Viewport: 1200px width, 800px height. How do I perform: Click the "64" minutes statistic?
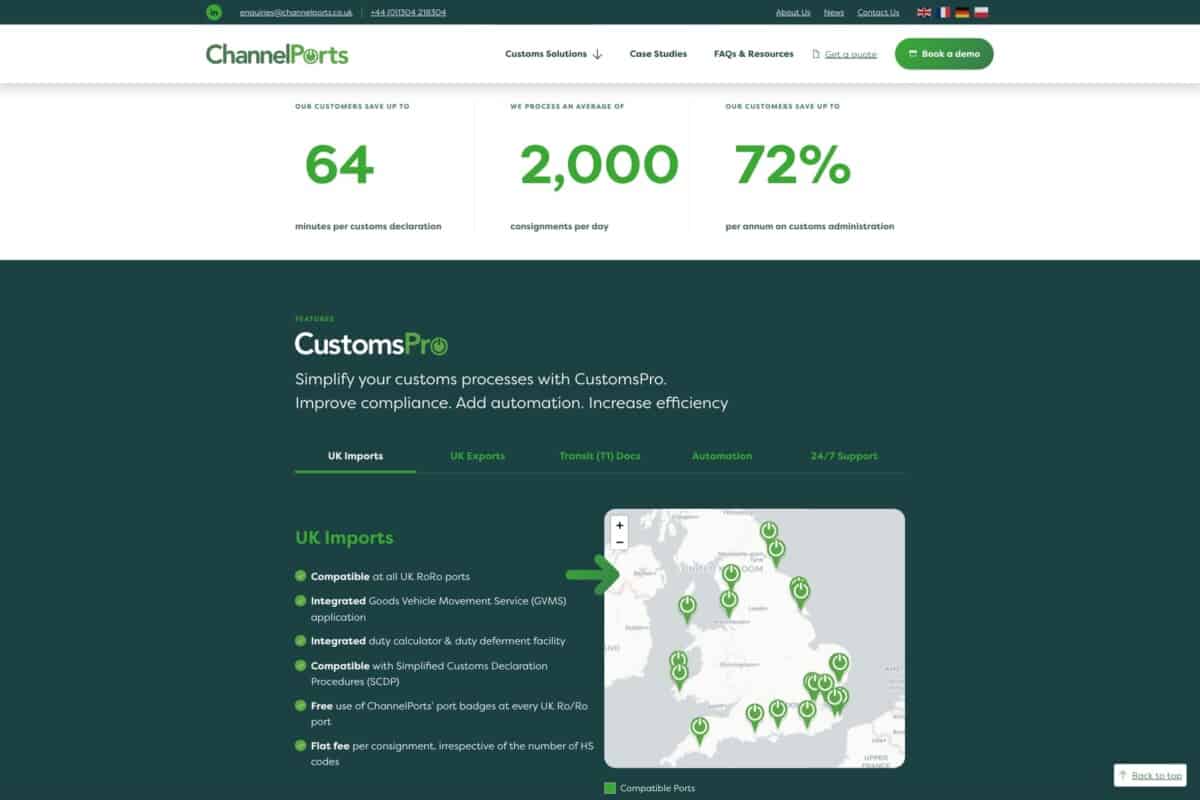point(339,165)
